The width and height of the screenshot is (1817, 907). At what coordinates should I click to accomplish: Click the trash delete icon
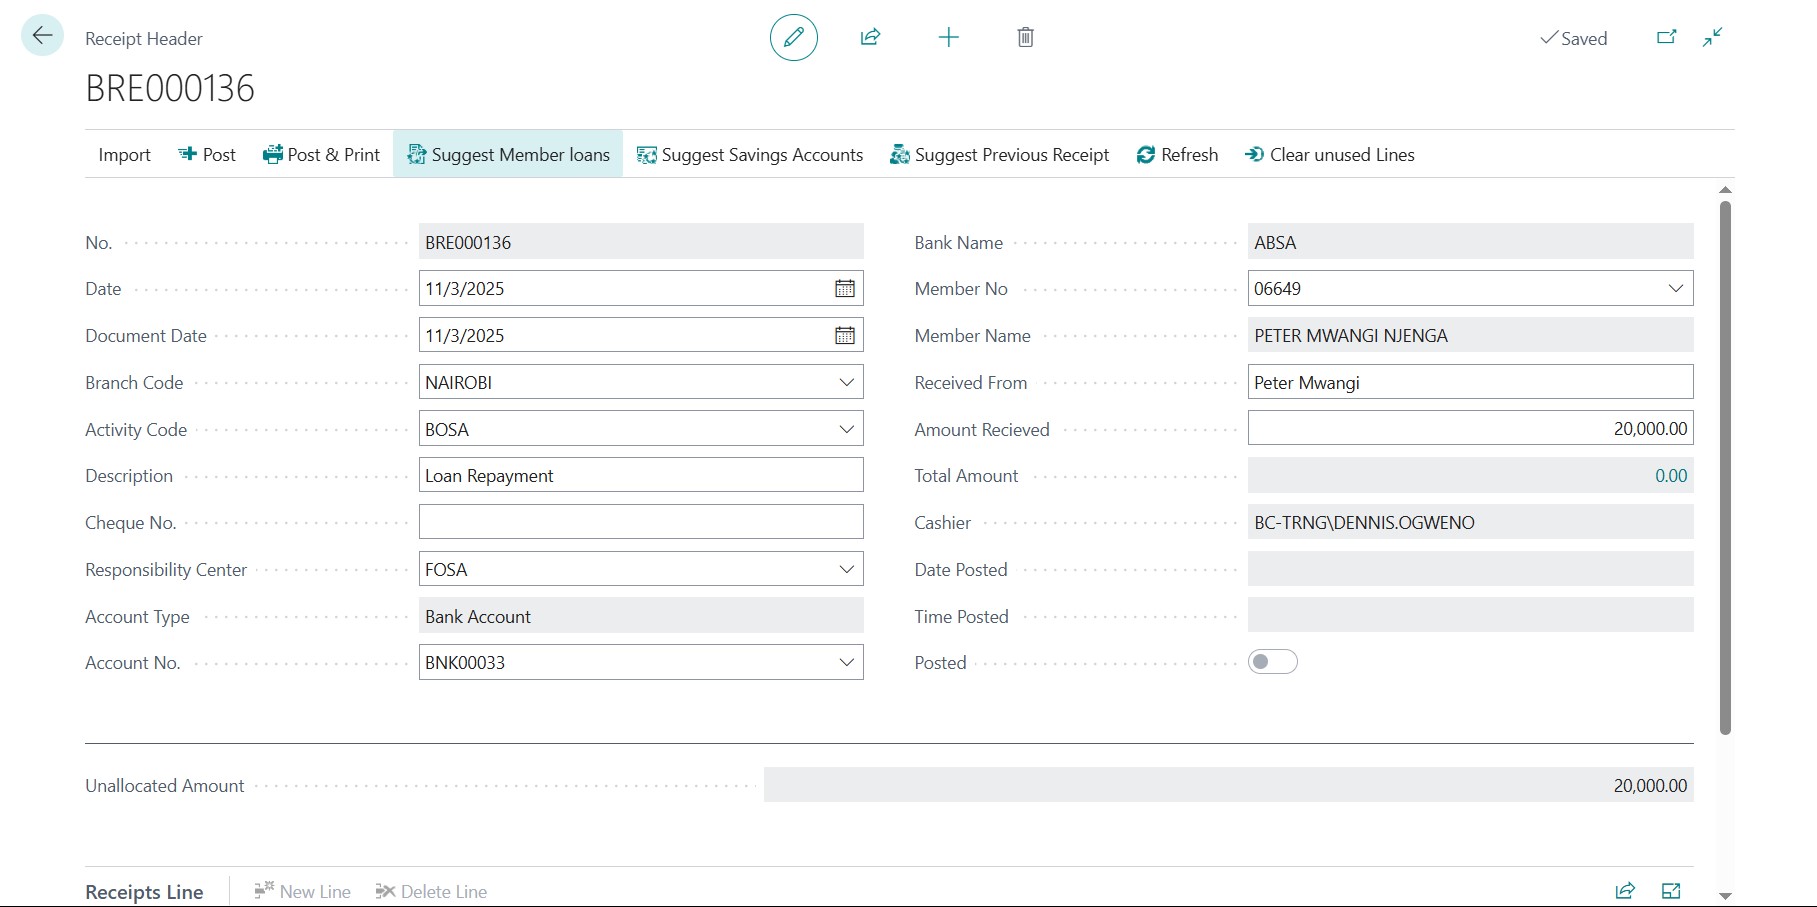1025,38
